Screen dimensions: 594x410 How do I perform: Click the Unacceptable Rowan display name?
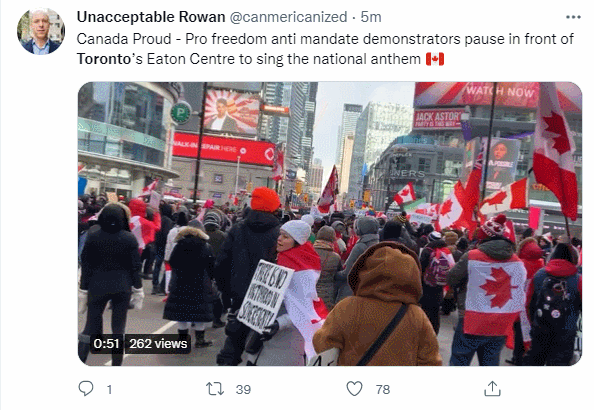151,17
